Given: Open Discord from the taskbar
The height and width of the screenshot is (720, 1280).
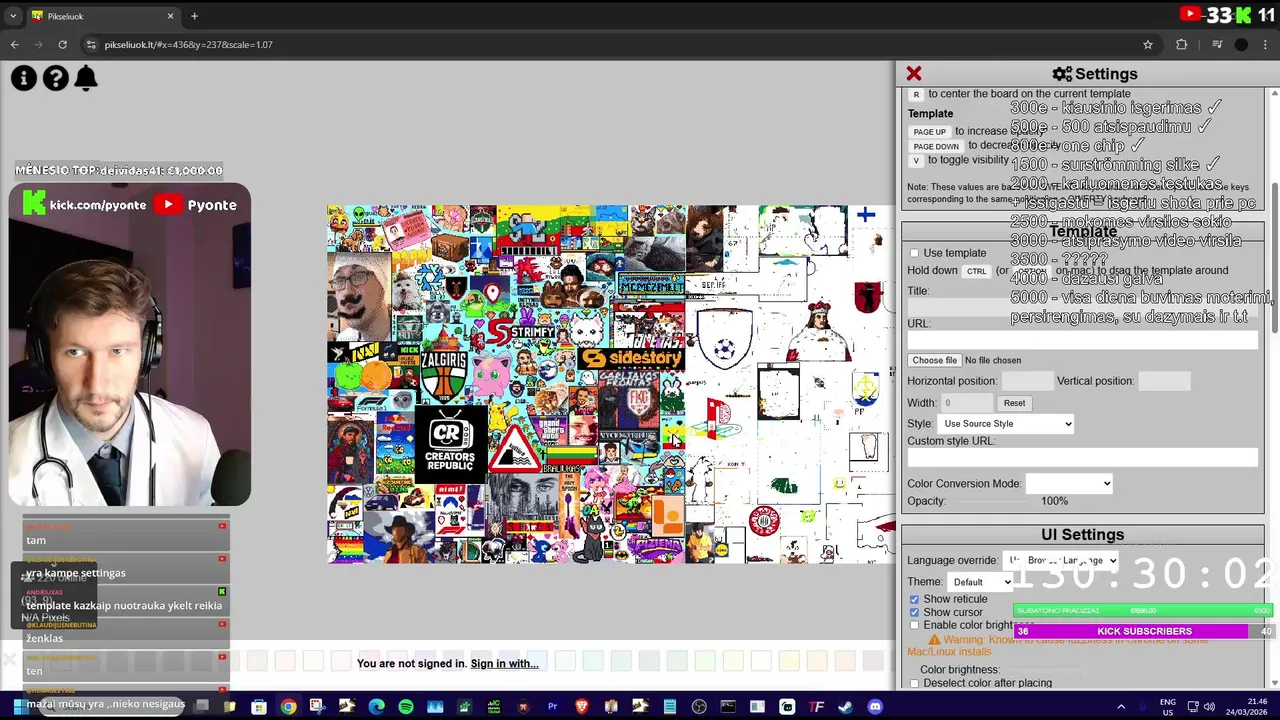Looking at the screenshot, I should [x=875, y=707].
